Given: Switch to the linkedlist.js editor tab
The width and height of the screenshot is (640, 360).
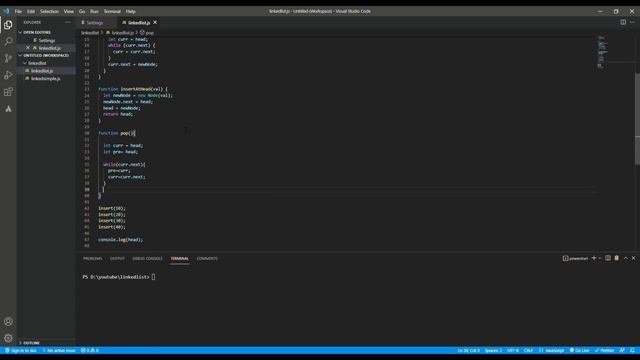Looking at the screenshot, I should click(x=138, y=22).
